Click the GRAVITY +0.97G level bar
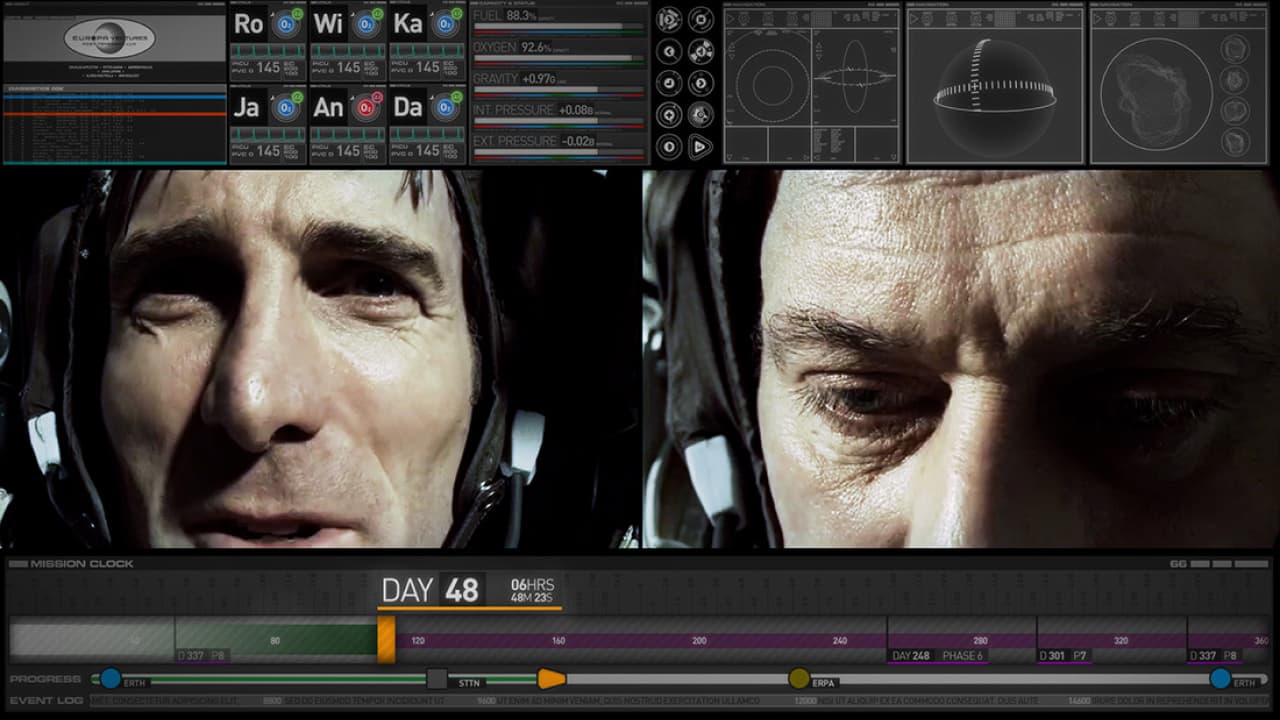The width and height of the screenshot is (1280, 720). (559, 90)
